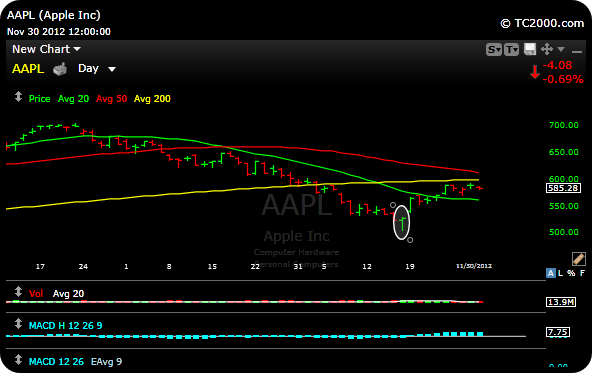The height and width of the screenshot is (373, 592).
Task: Click the Price pane resize arrow icon
Action: coord(18,97)
